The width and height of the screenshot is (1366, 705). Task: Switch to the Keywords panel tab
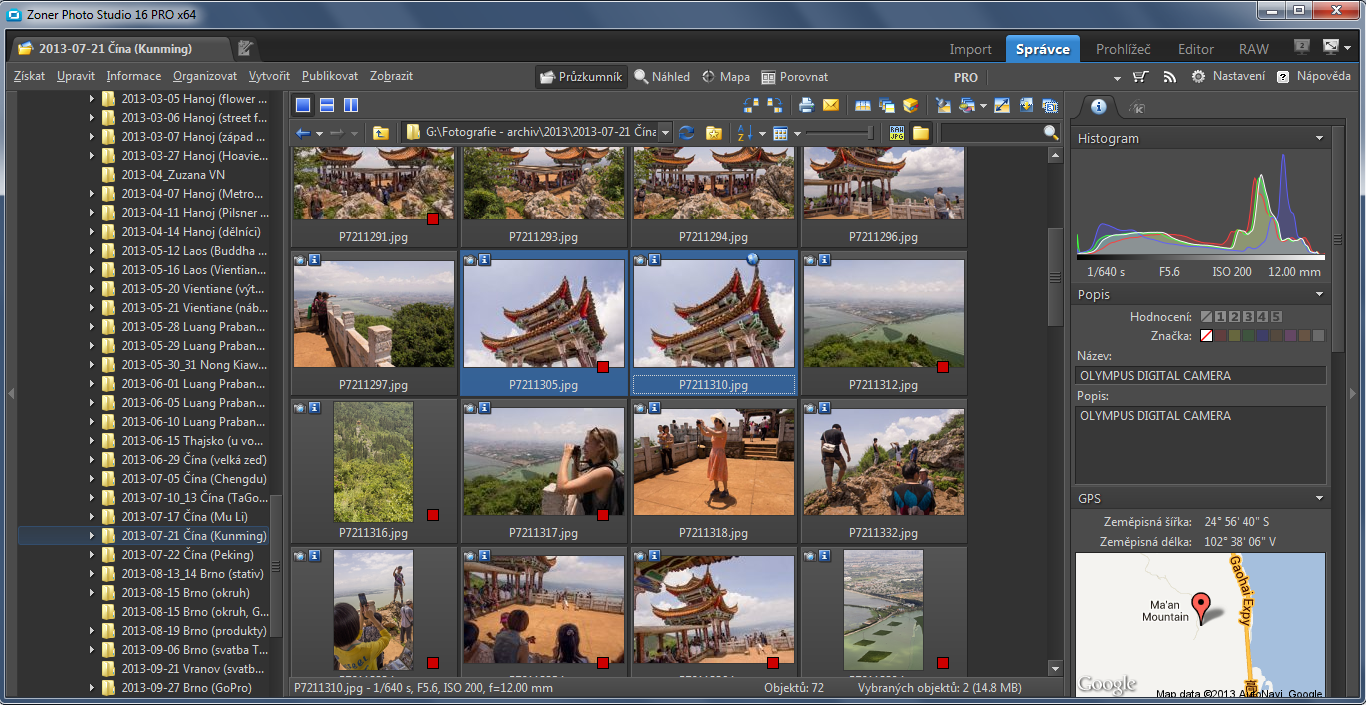pyautogui.click(x=1136, y=107)
